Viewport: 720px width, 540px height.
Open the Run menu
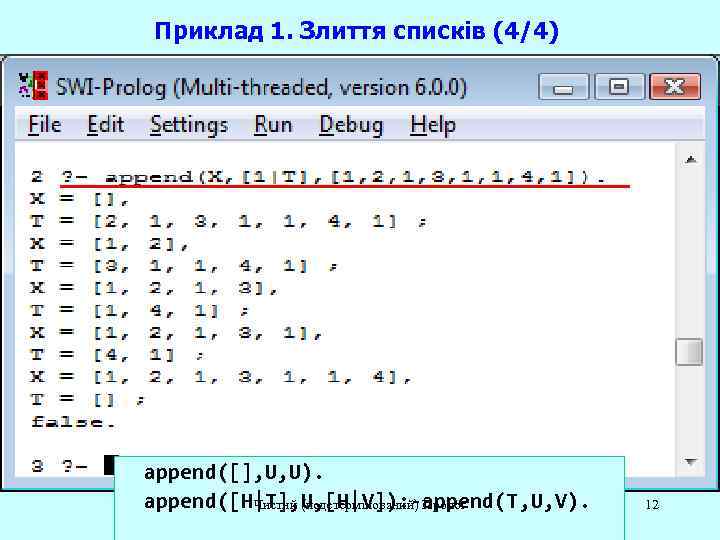tap(273, 125)
